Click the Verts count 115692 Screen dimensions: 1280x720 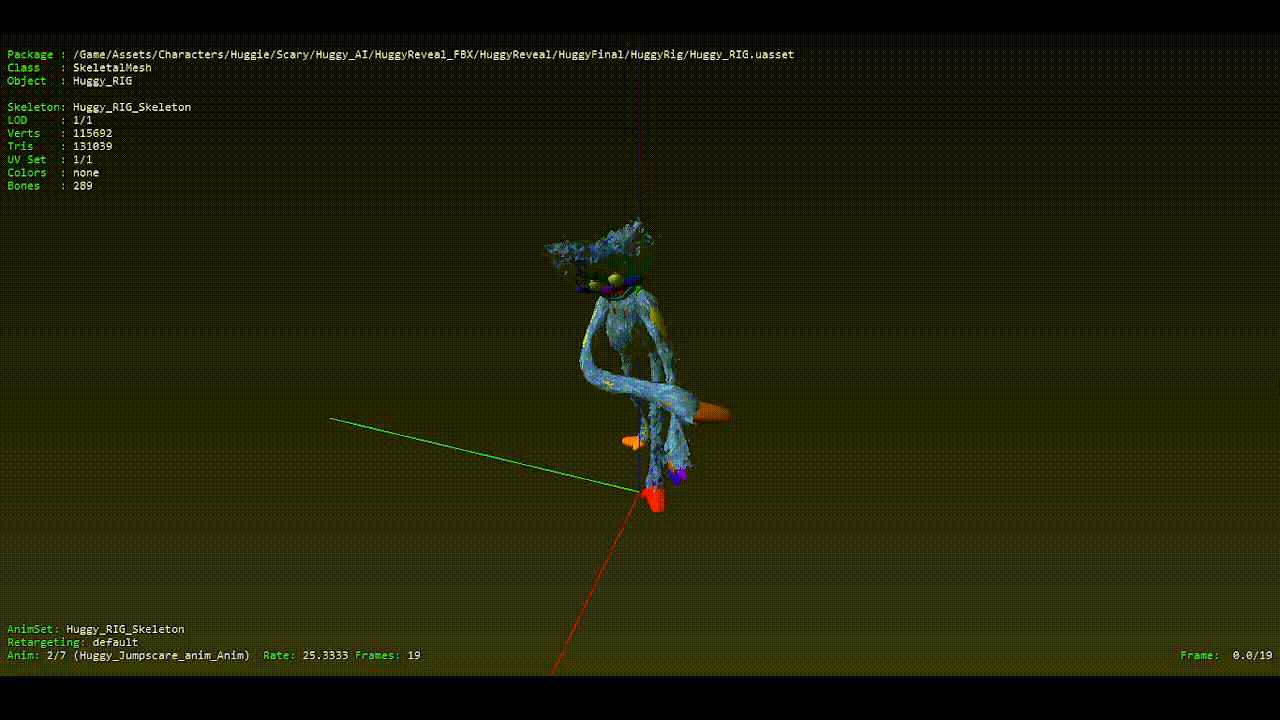(92, 133)
